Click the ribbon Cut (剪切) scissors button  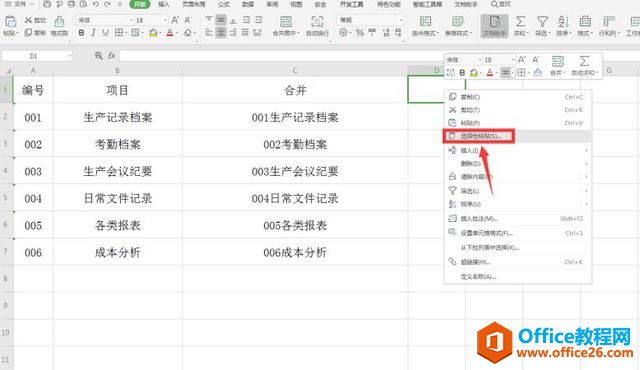coord(35,20)
